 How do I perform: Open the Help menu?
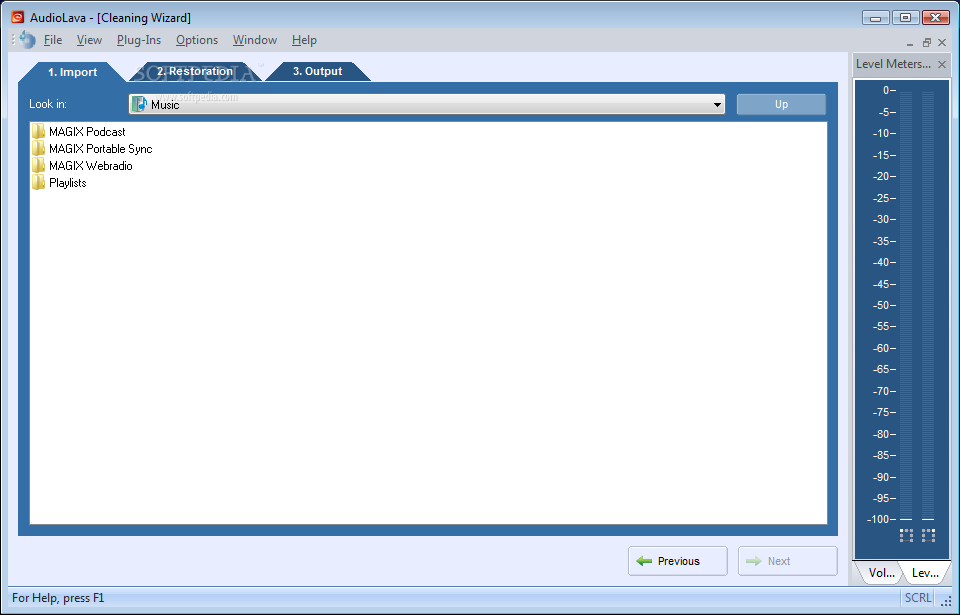(x=304, y=40)
